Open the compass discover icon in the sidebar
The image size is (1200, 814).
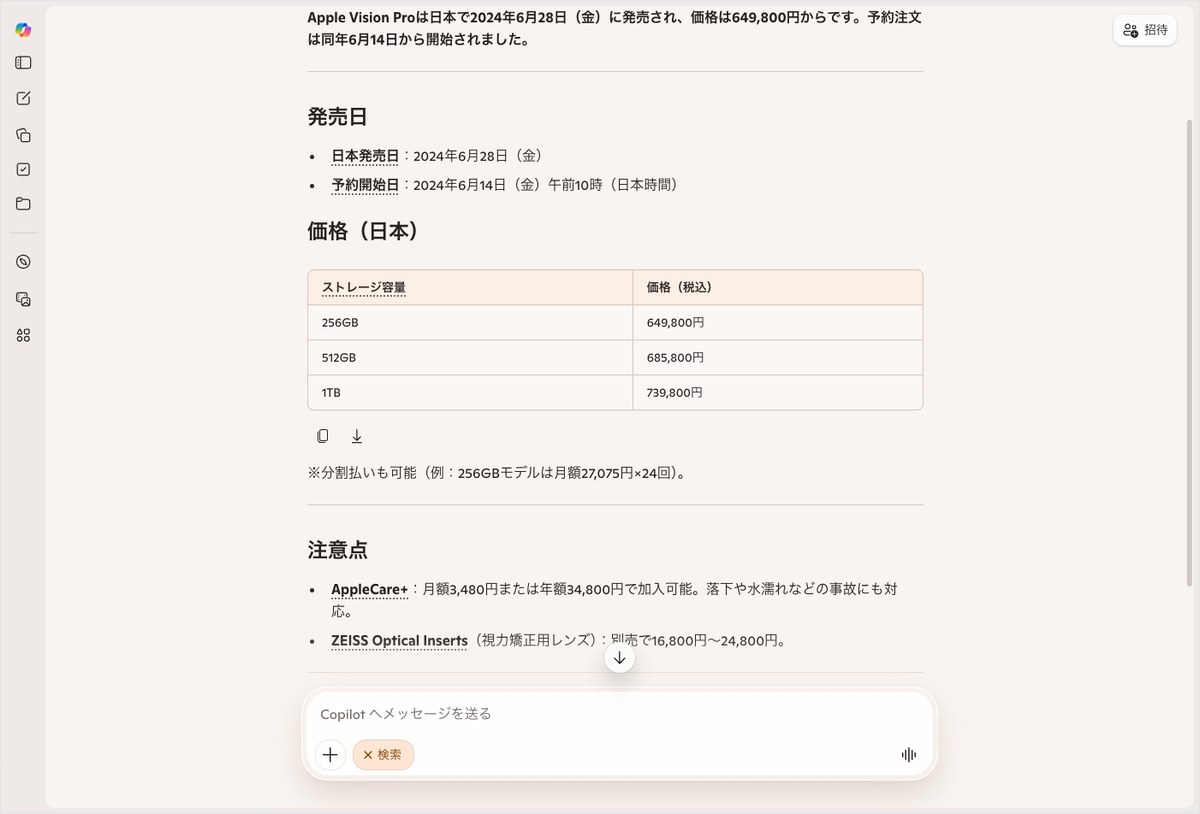pos(23,262)
